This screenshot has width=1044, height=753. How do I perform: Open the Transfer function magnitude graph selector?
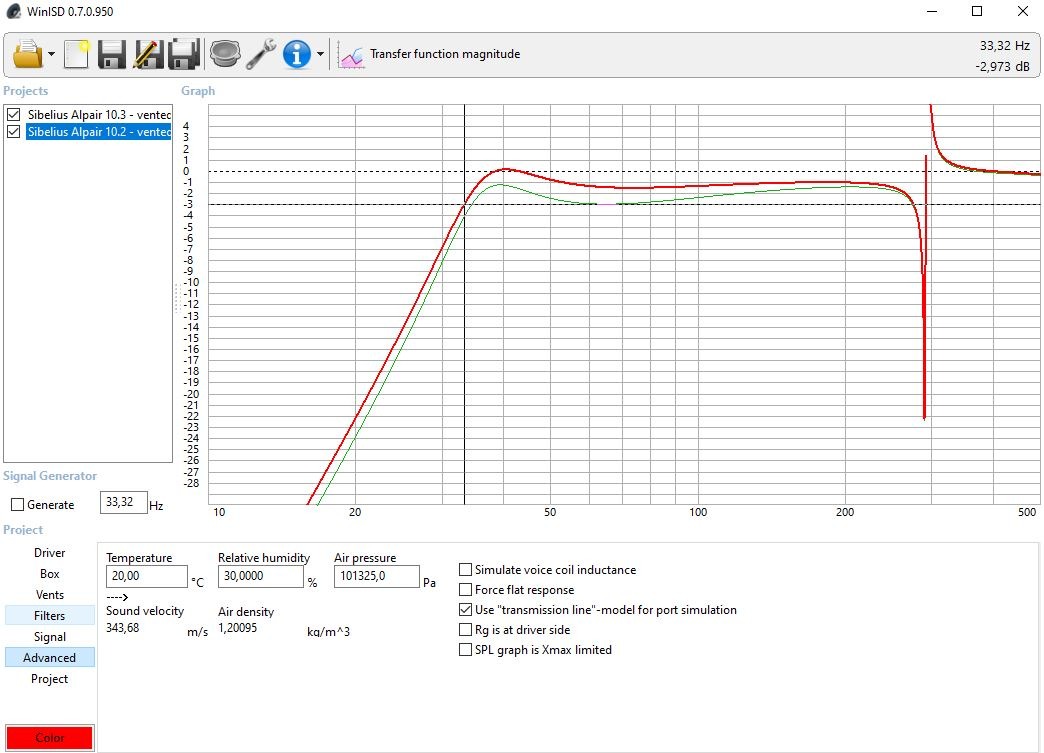(x=445, y=54)
